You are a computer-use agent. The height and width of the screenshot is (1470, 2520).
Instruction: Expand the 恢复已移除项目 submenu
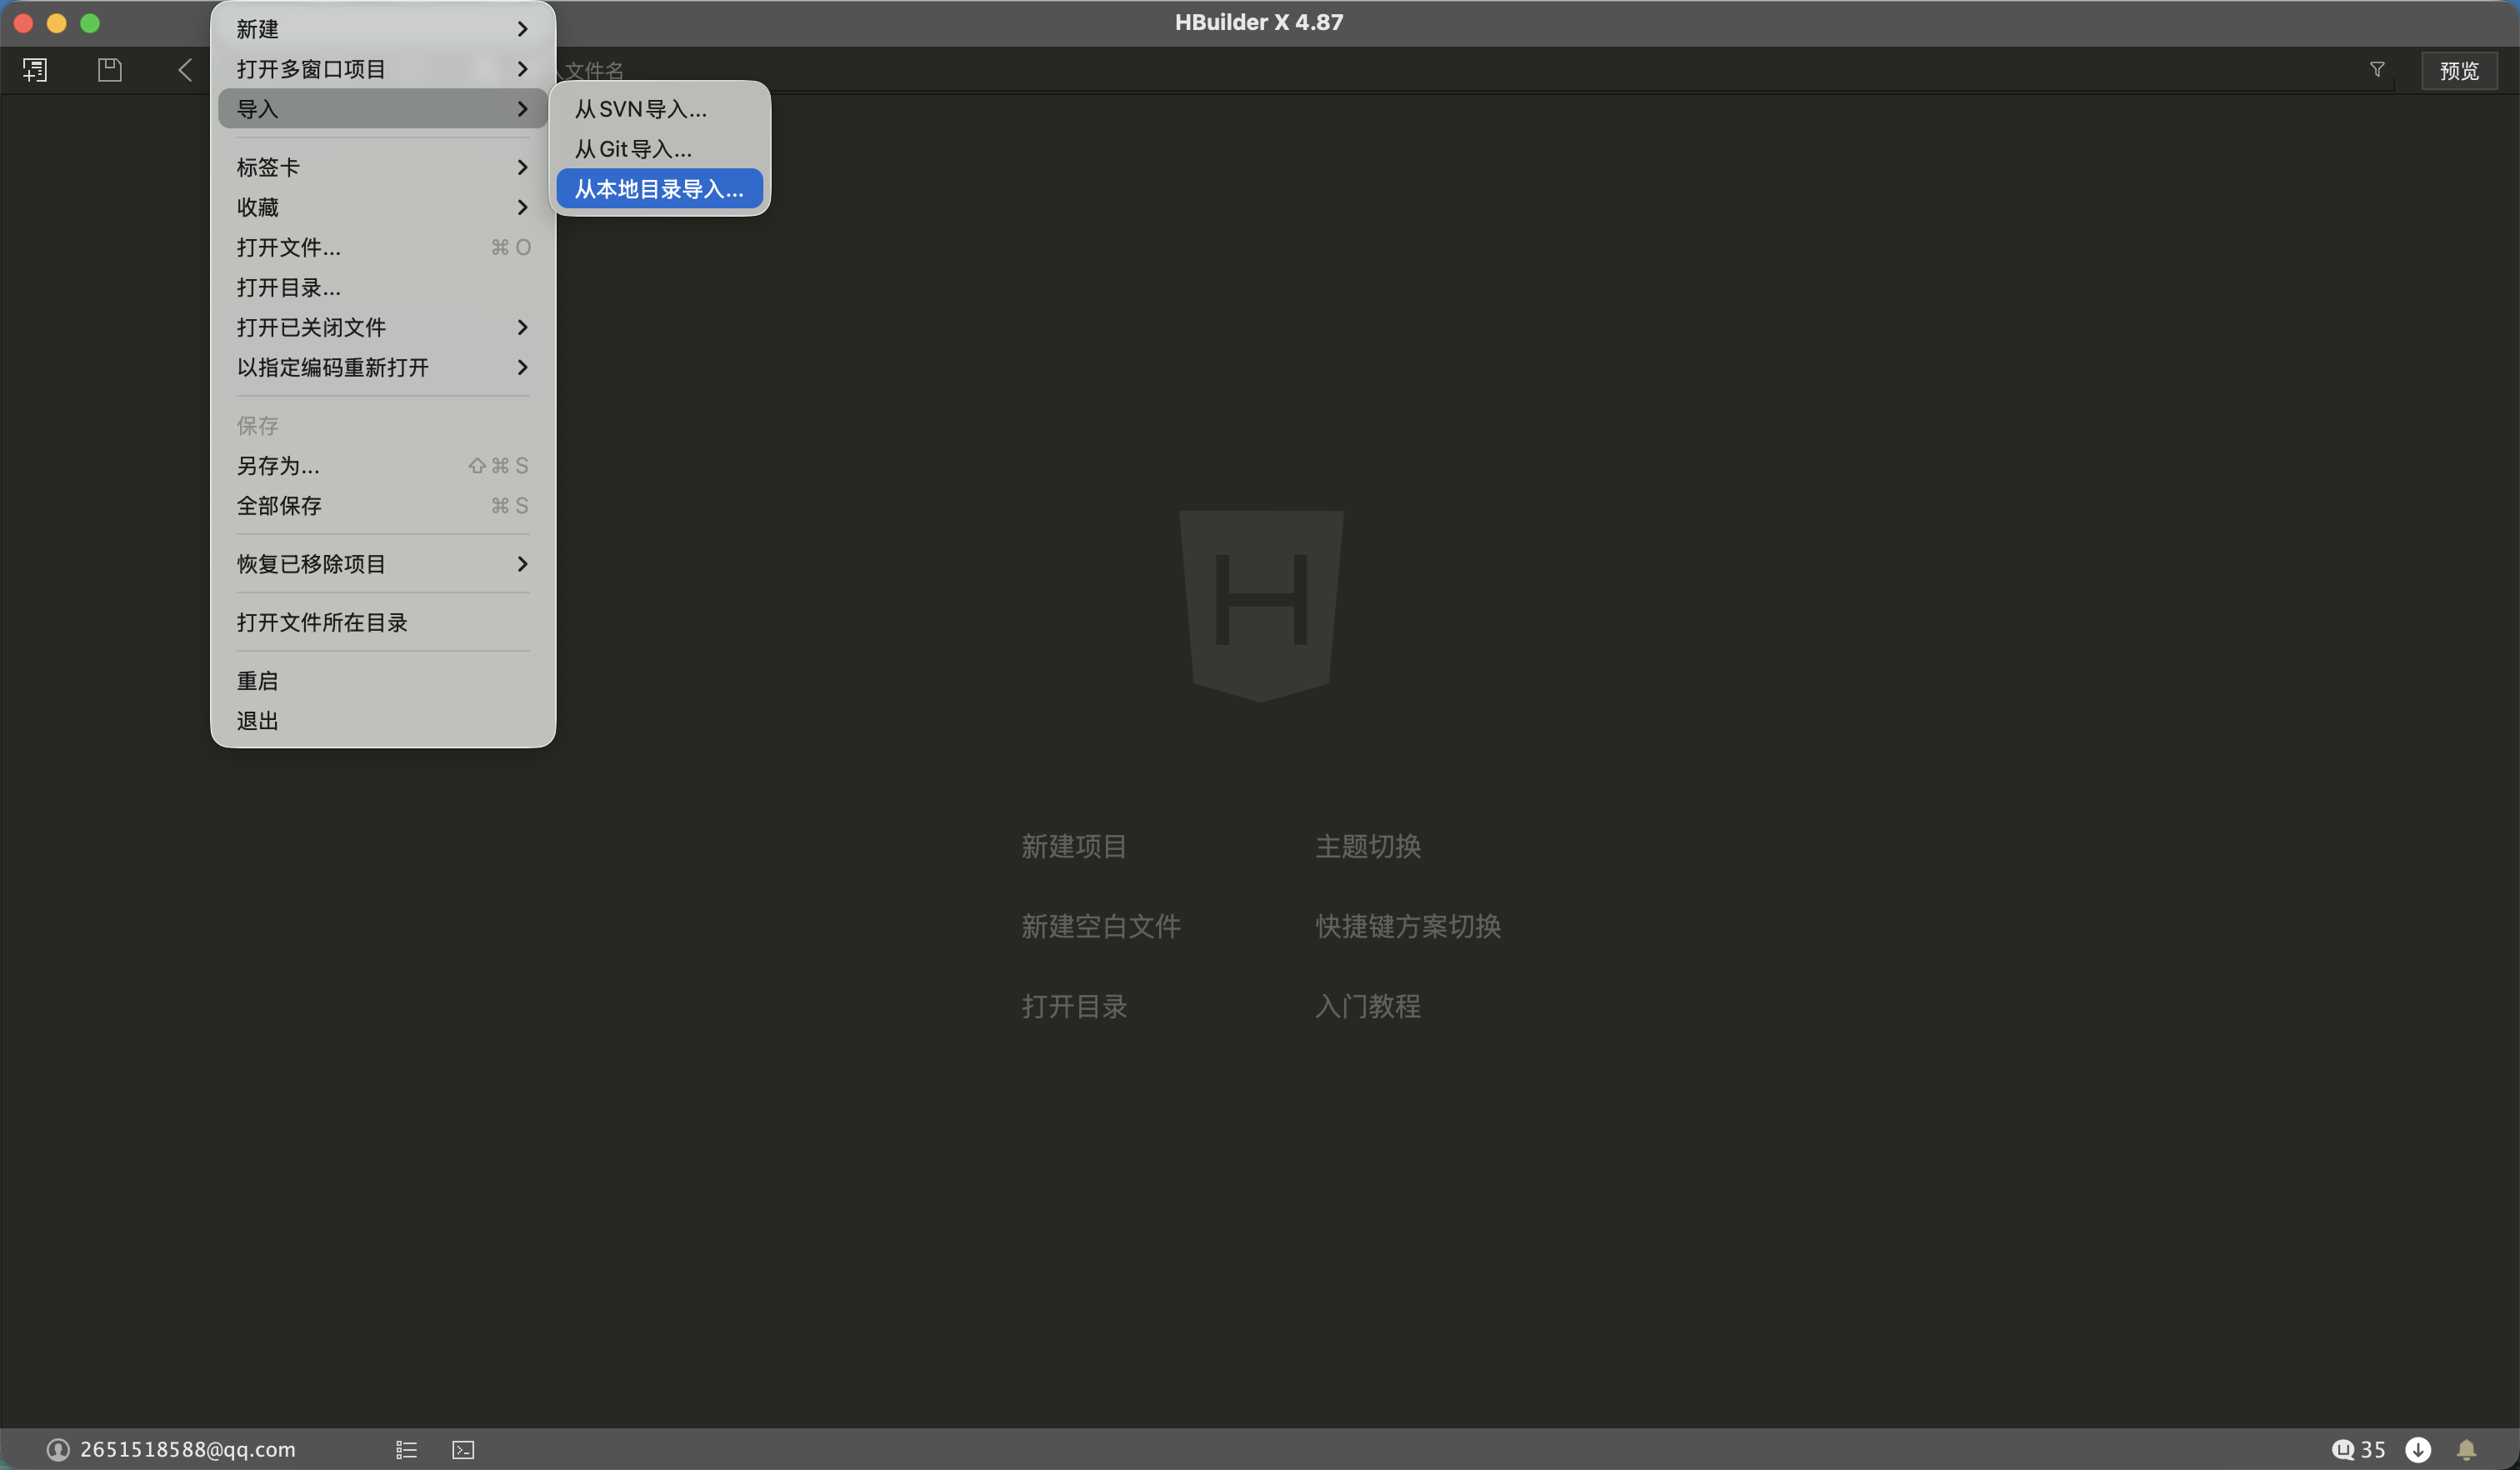[x=382, y=564]
